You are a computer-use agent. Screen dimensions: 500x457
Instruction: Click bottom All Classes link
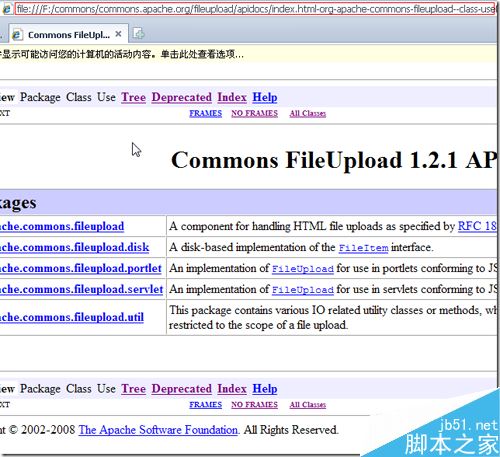pos(308,405)
